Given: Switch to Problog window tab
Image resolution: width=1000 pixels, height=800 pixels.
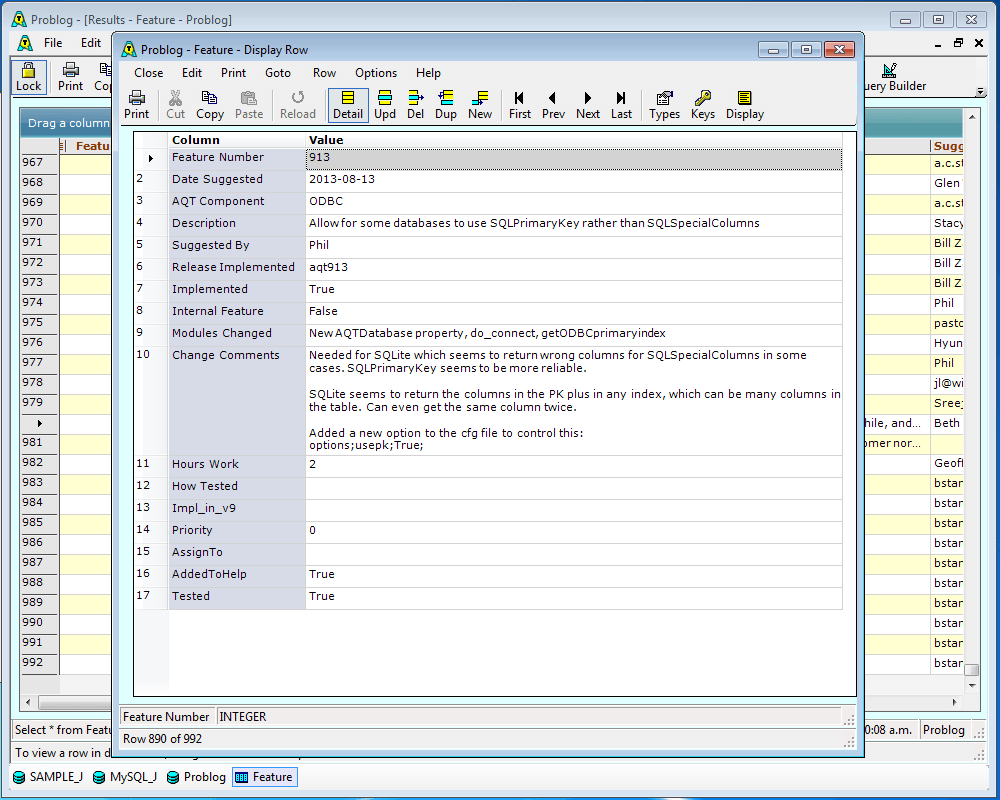Looking at the screenshot, I should click(197, 777).
